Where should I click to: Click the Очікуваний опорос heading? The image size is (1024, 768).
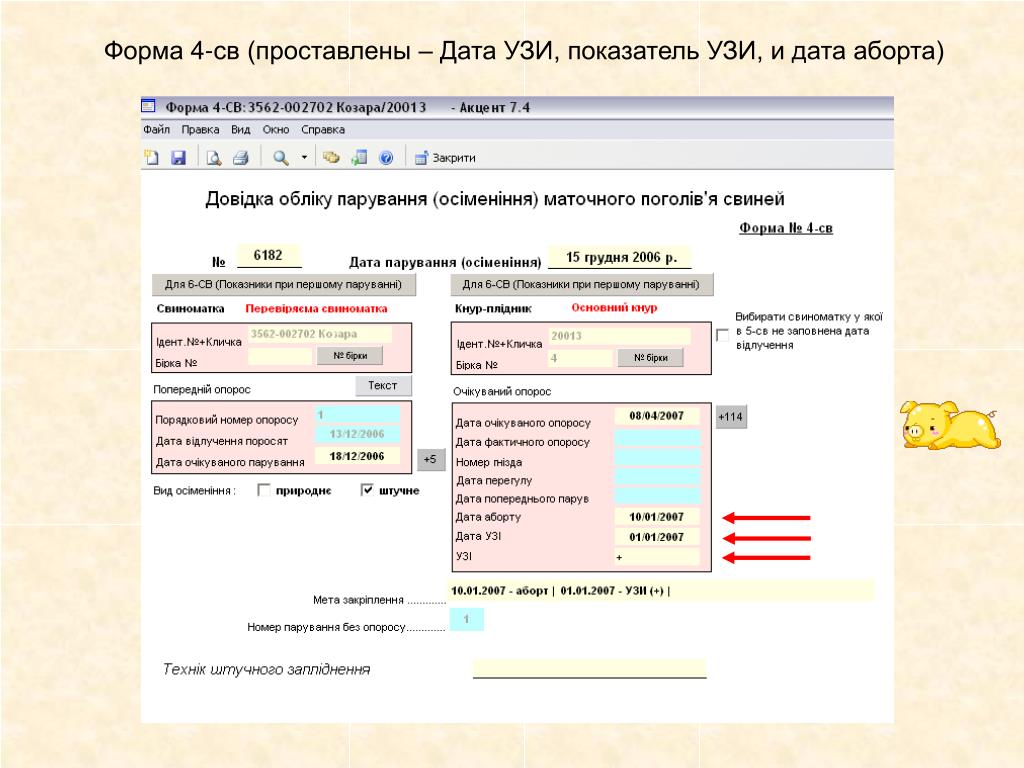502,391
